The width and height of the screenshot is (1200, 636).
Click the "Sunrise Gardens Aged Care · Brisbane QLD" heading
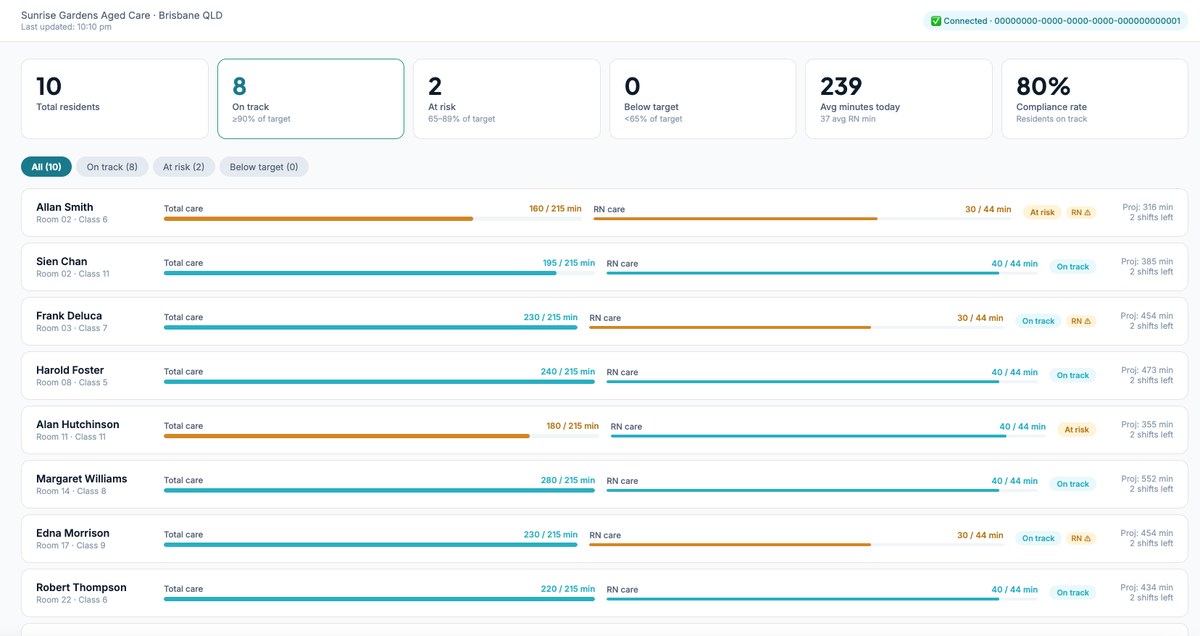coord(122,16)
